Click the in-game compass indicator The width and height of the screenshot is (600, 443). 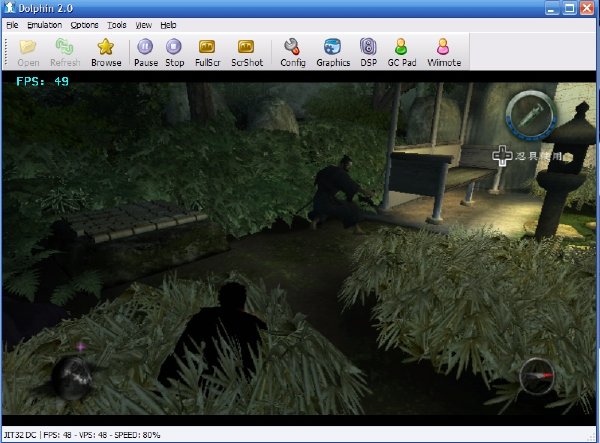(536, 376)
